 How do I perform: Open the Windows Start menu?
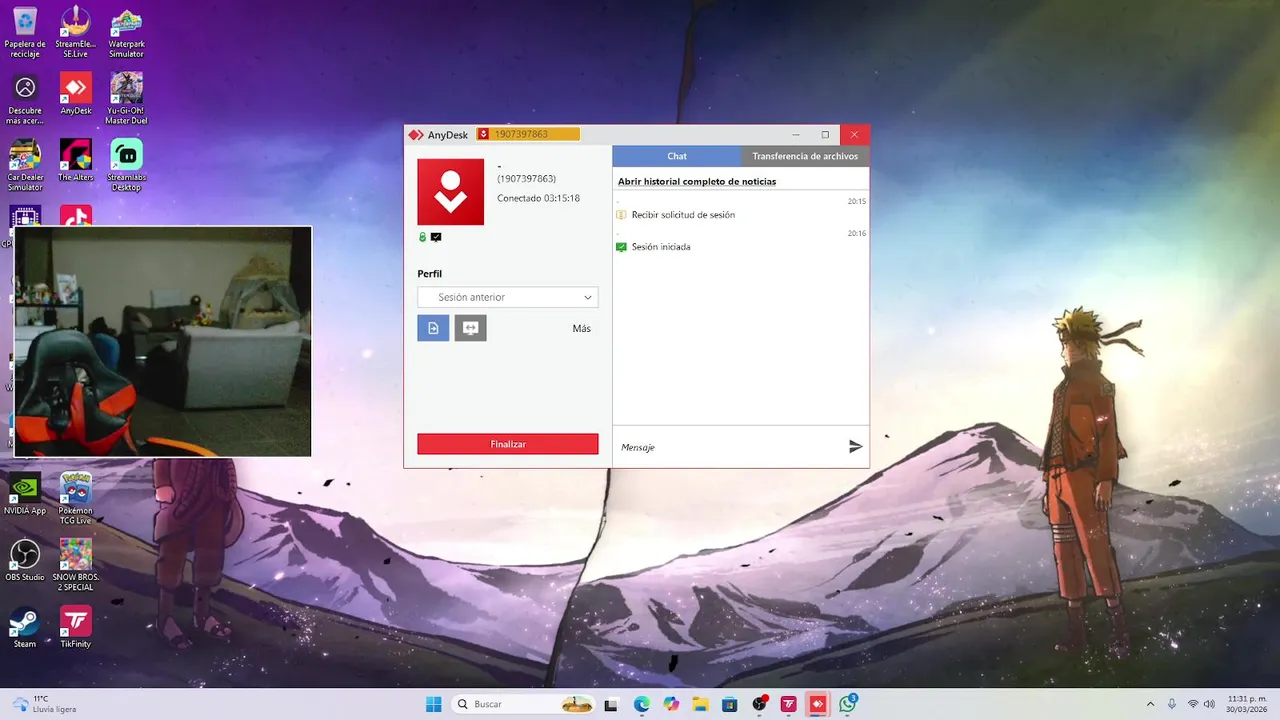[434, 704]
